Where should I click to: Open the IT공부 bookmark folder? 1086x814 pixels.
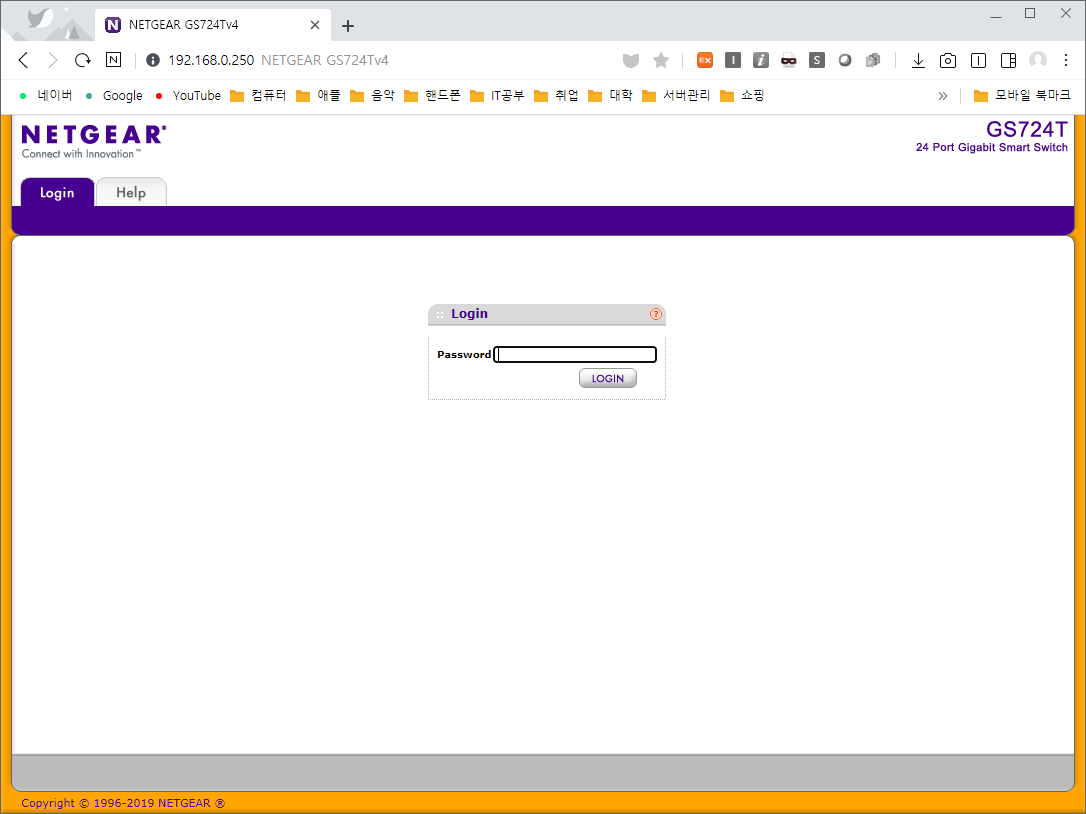(x=497, y=96)
